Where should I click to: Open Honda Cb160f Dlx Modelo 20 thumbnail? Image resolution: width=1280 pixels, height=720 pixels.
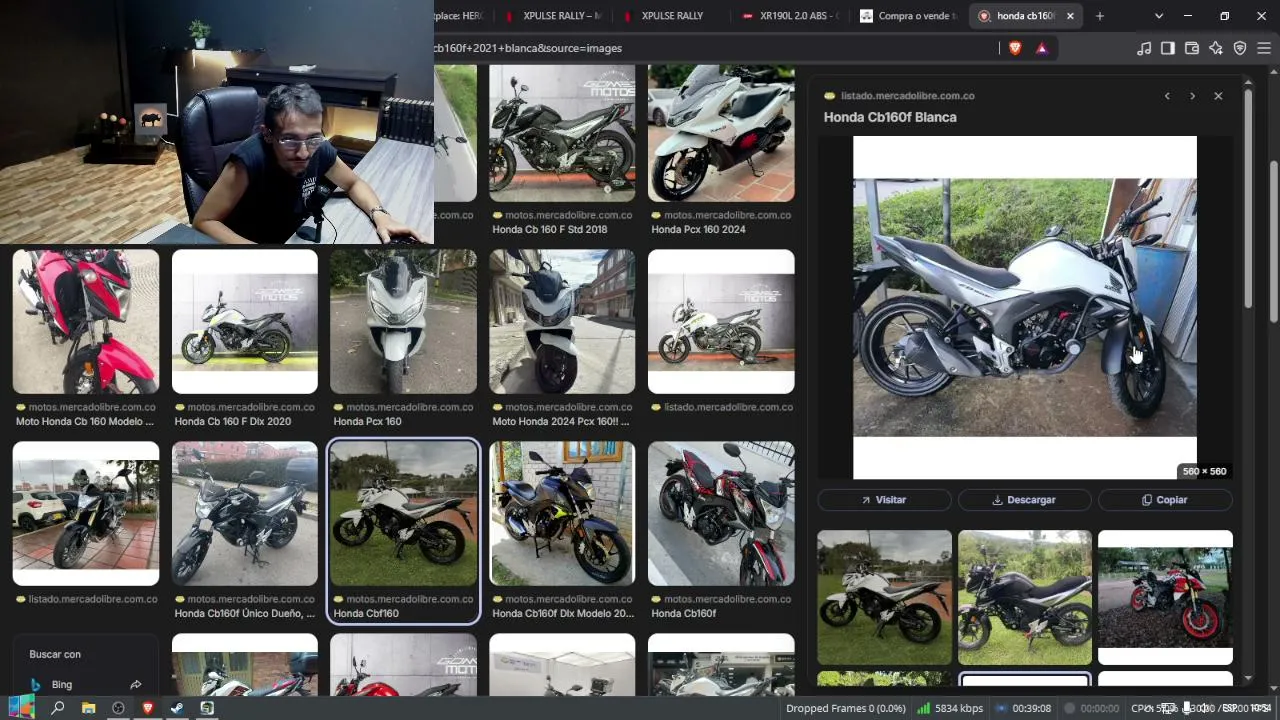[x=562, y=513]
